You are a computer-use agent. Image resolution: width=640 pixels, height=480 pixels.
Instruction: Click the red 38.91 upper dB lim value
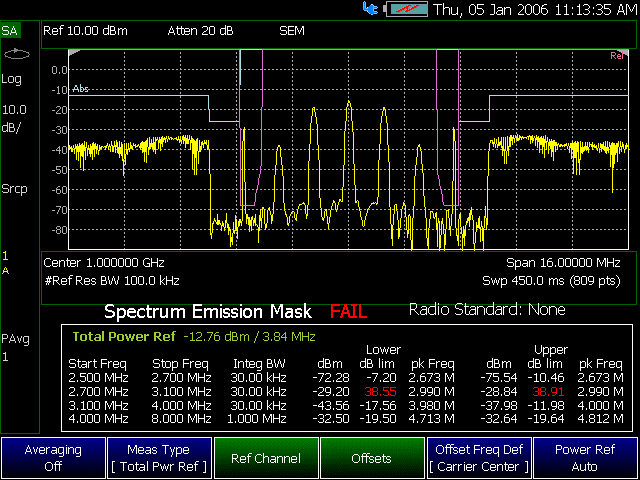[548, 392]
